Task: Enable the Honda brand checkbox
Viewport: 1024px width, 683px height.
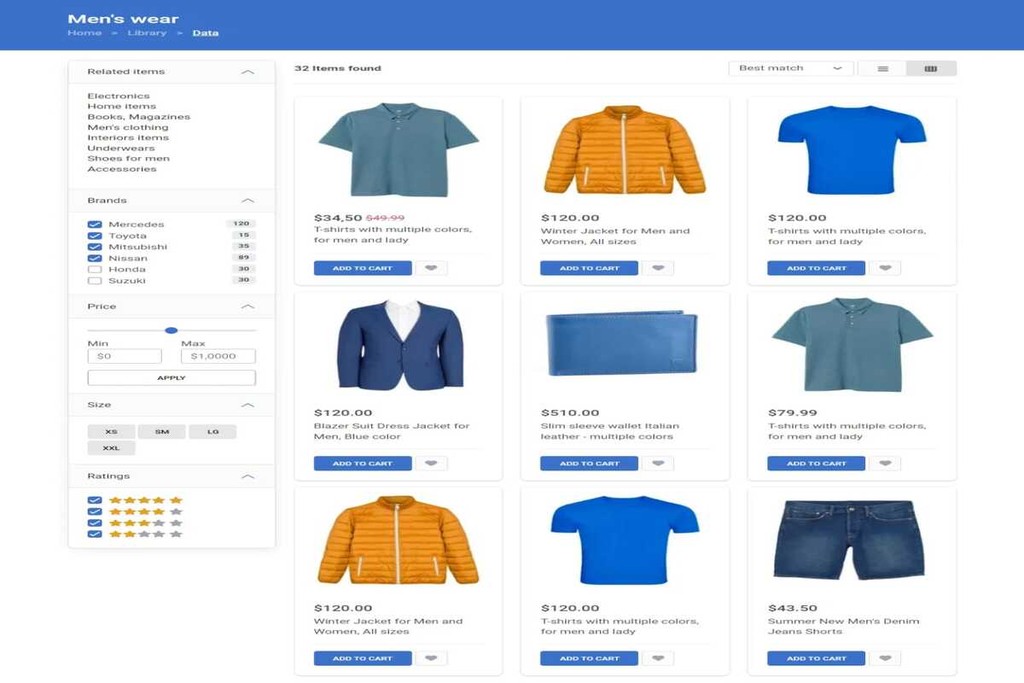Action: (95, 270)
